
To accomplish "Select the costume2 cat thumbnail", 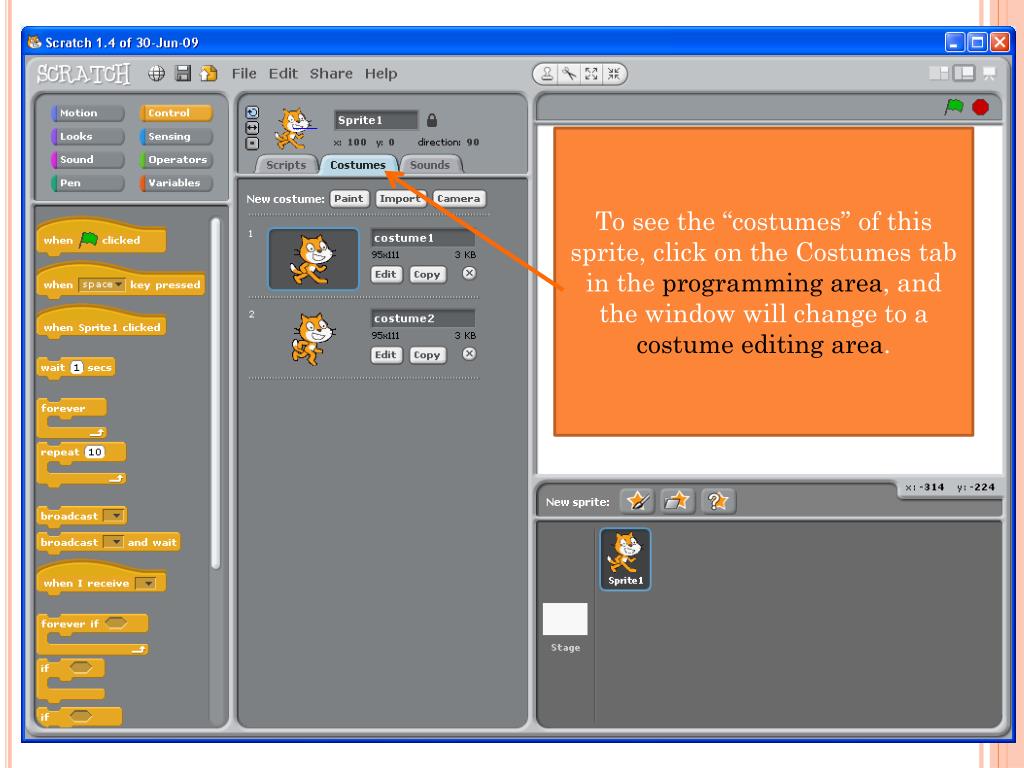I will pyautogui.click(x=313, y=339).
